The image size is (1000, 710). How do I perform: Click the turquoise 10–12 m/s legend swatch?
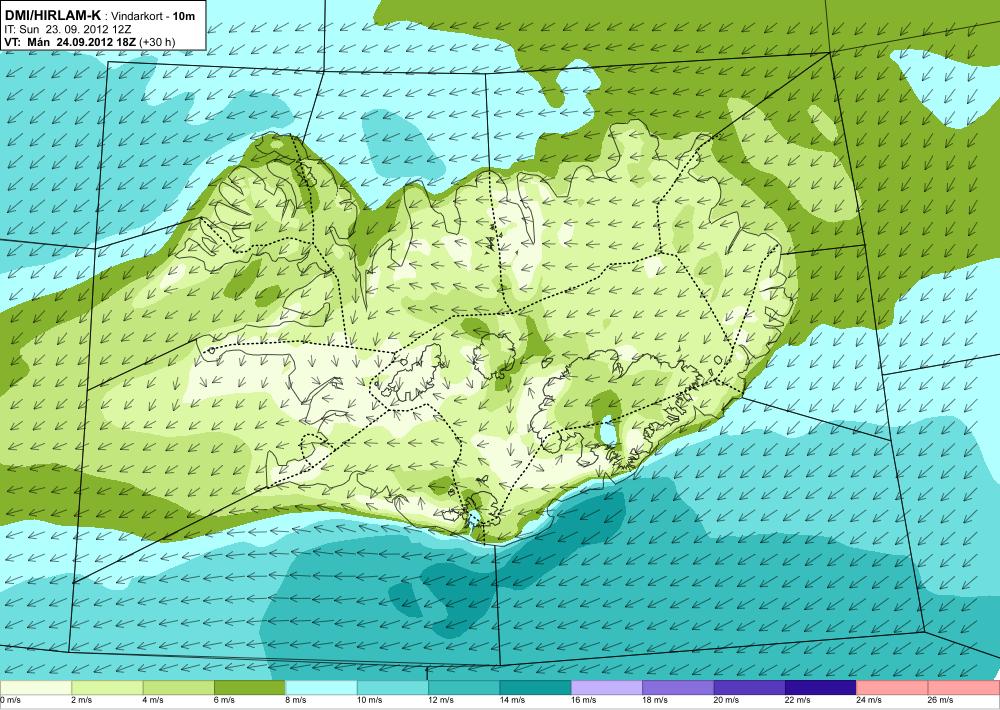point(393,688)
